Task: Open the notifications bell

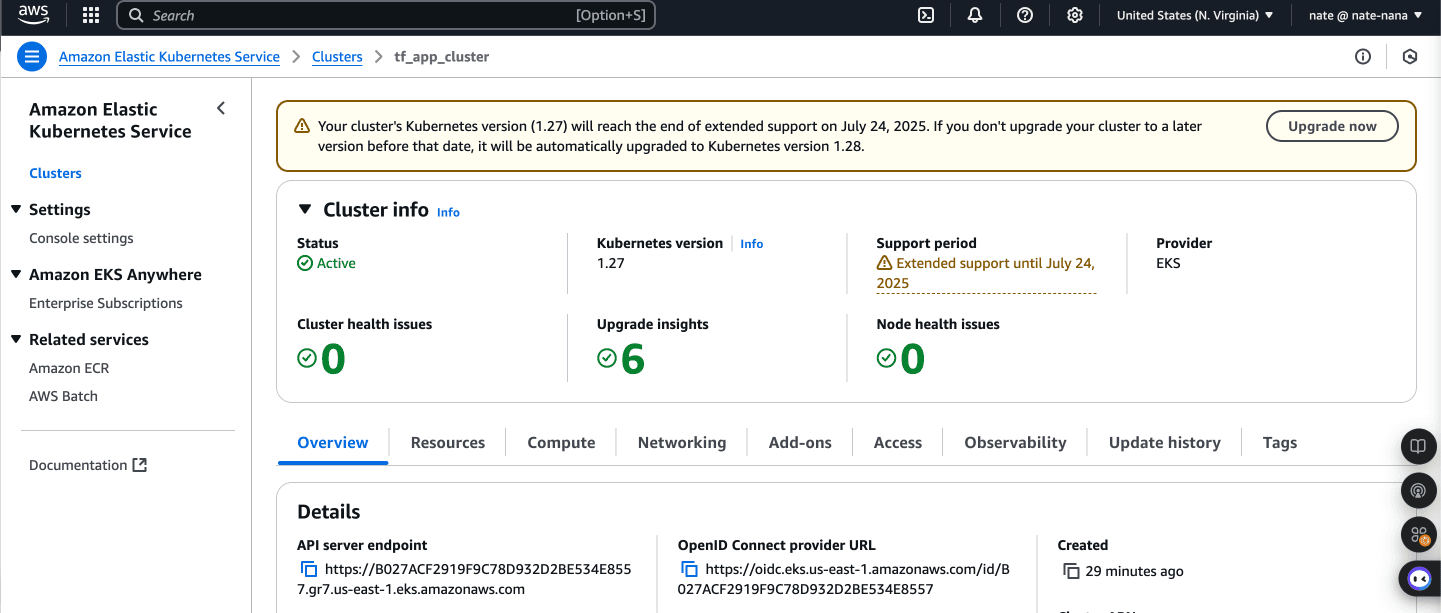Action: pyautogui.click(x=975, y=15)
